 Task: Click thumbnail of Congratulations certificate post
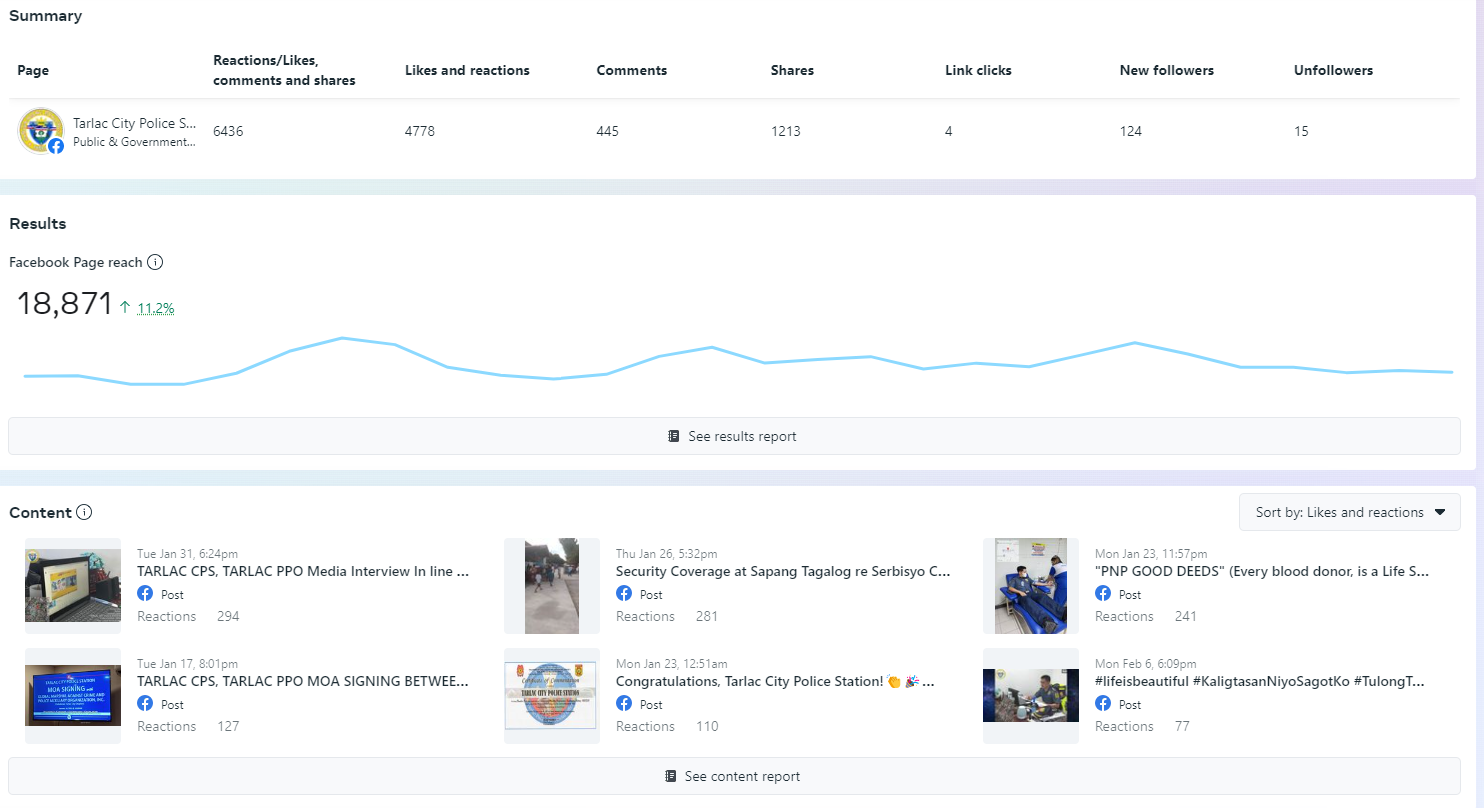point(552,696)
